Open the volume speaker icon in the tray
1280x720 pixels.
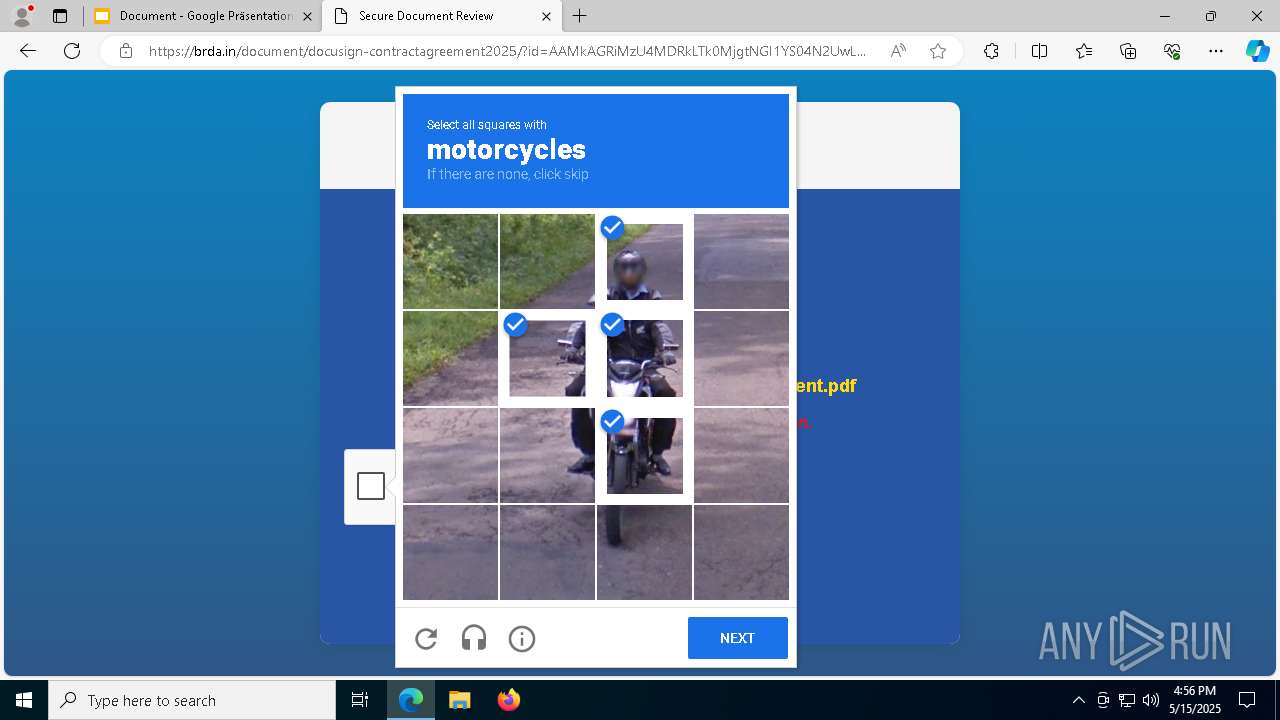pos(1150,700)
